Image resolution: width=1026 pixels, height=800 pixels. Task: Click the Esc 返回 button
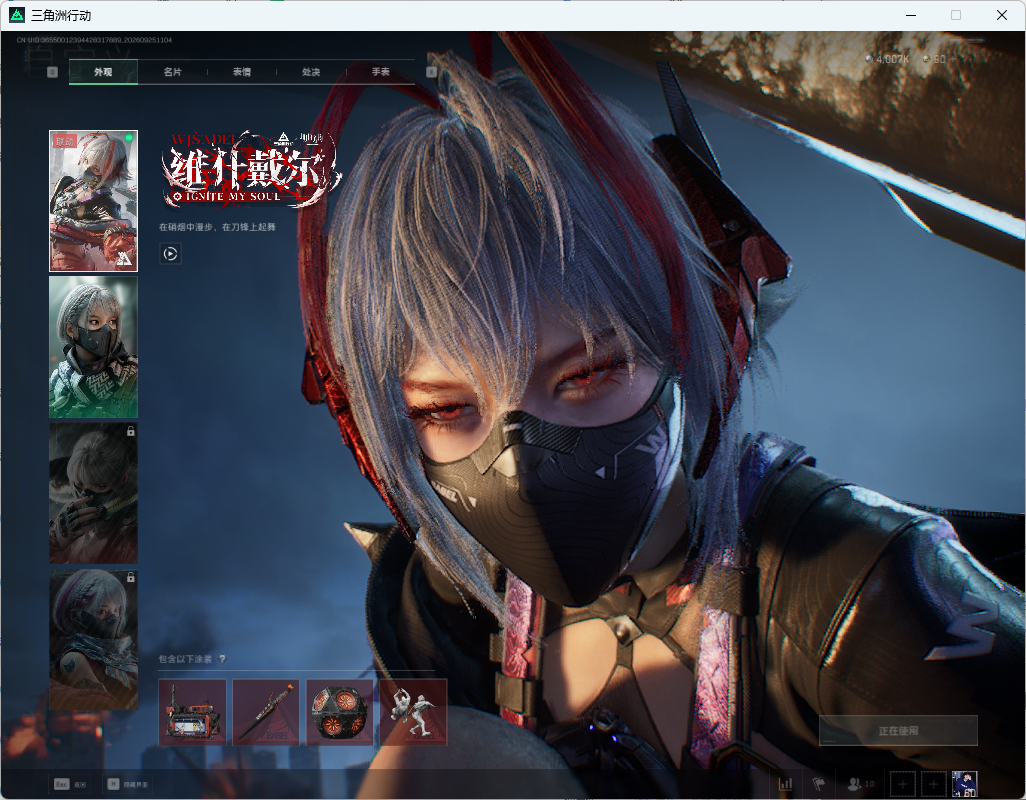[x=71, y=784]
